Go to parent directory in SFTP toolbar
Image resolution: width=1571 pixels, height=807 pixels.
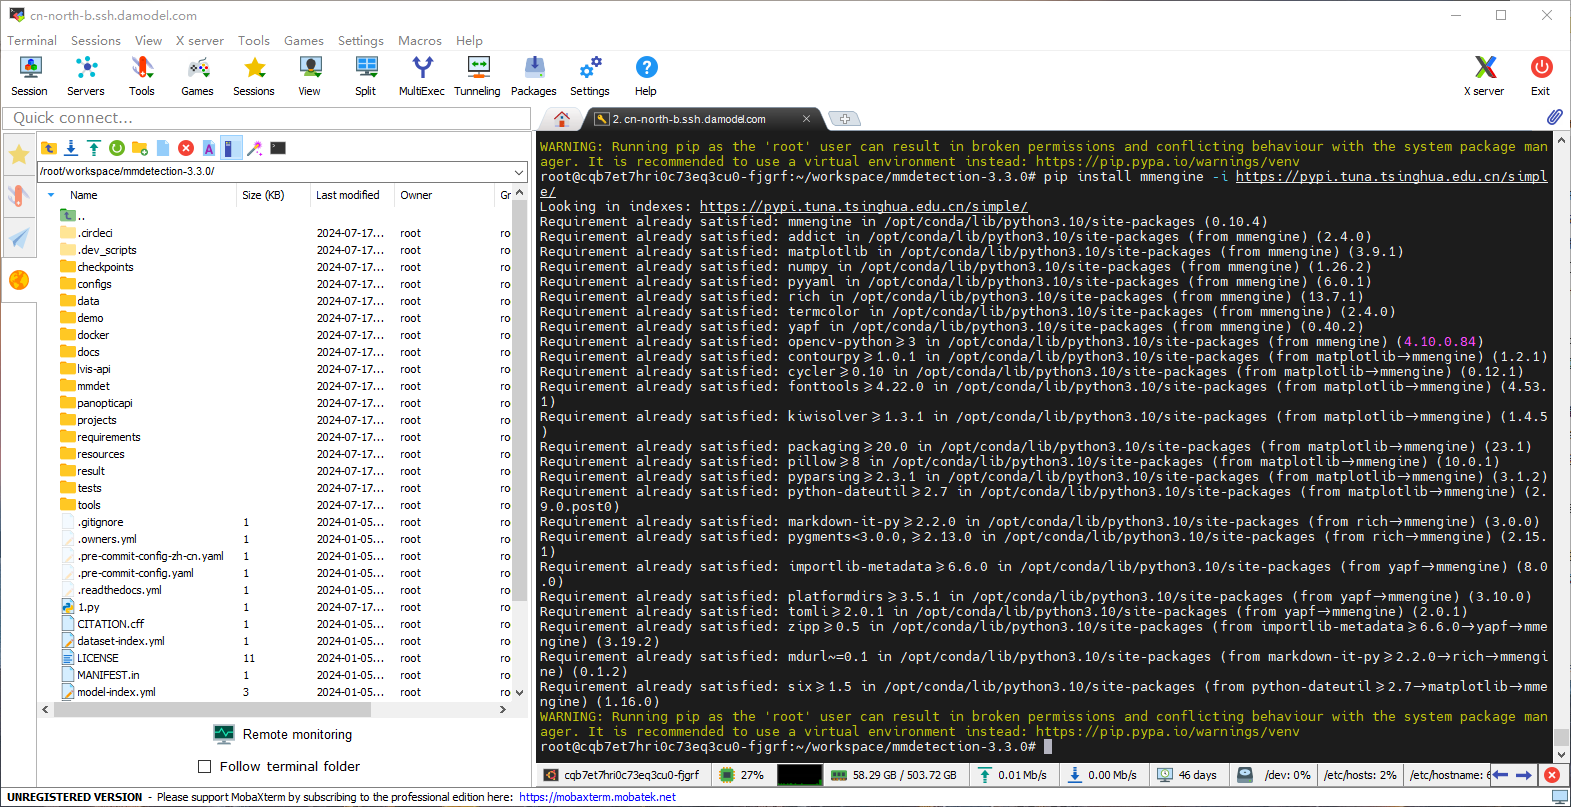tap(49, 148)
